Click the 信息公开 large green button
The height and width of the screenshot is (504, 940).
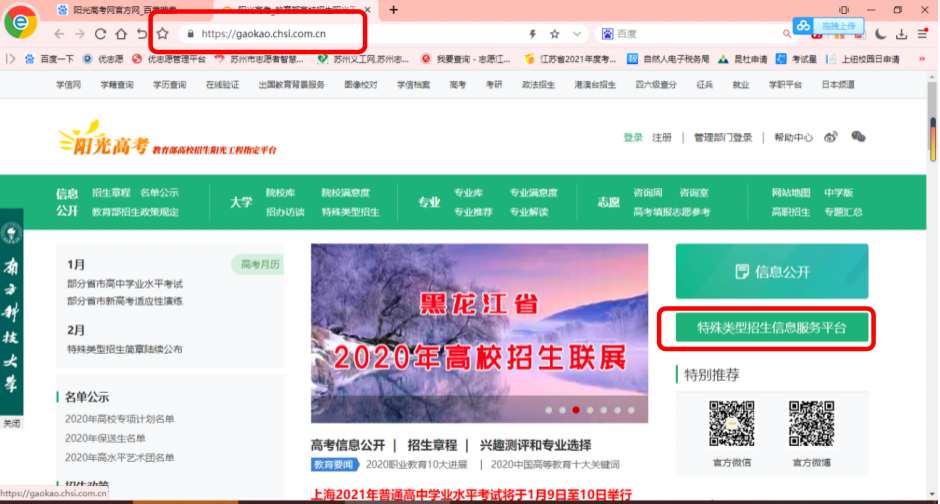(x=772, y=271)
